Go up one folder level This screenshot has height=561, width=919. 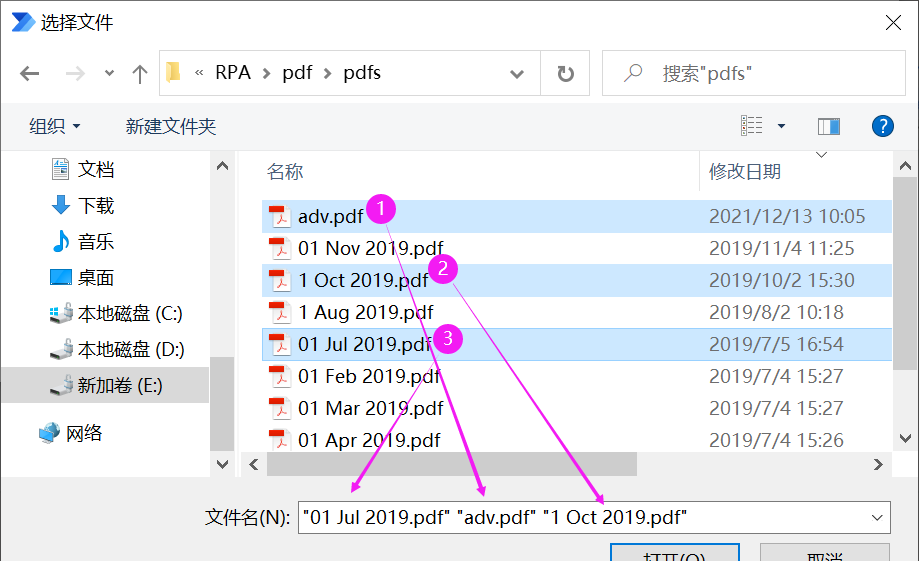tap(139, 74)
